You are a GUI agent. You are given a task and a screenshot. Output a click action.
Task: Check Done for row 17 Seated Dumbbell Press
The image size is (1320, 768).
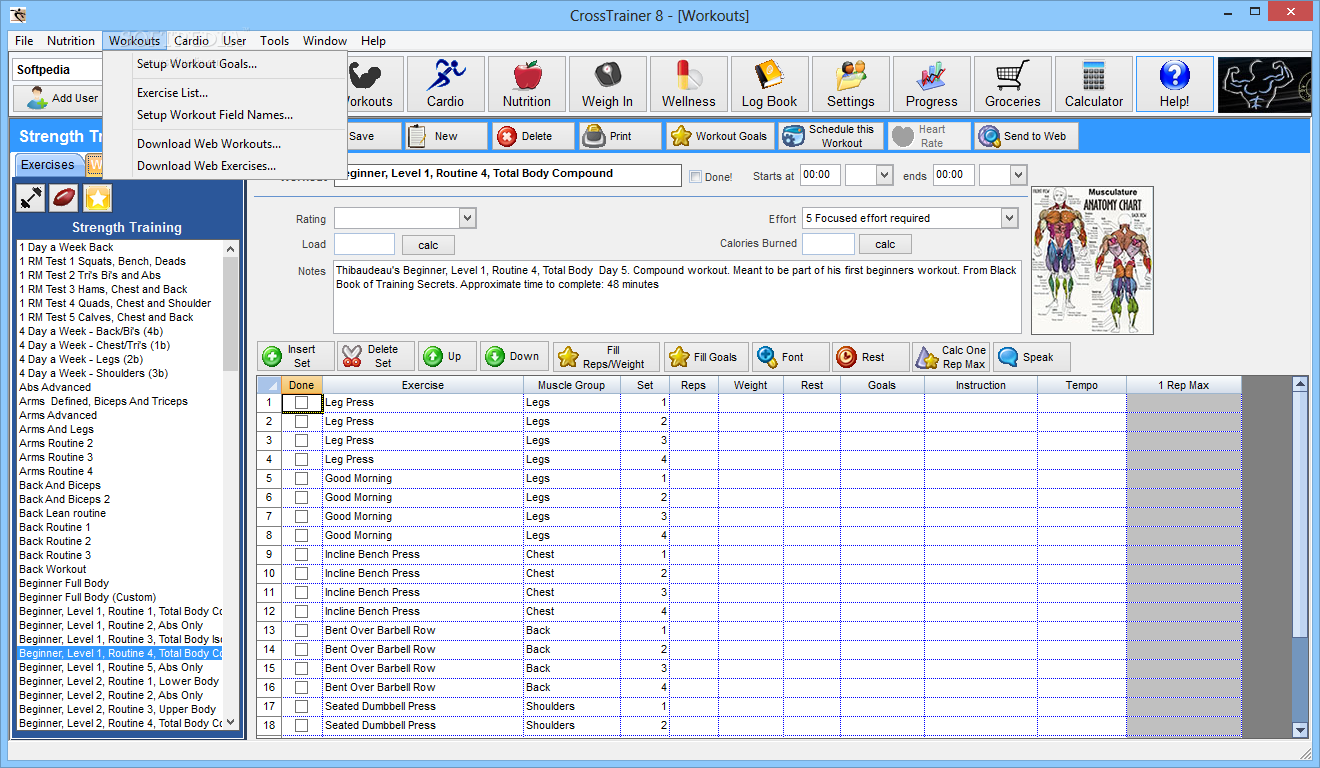(x=301, y=706)
